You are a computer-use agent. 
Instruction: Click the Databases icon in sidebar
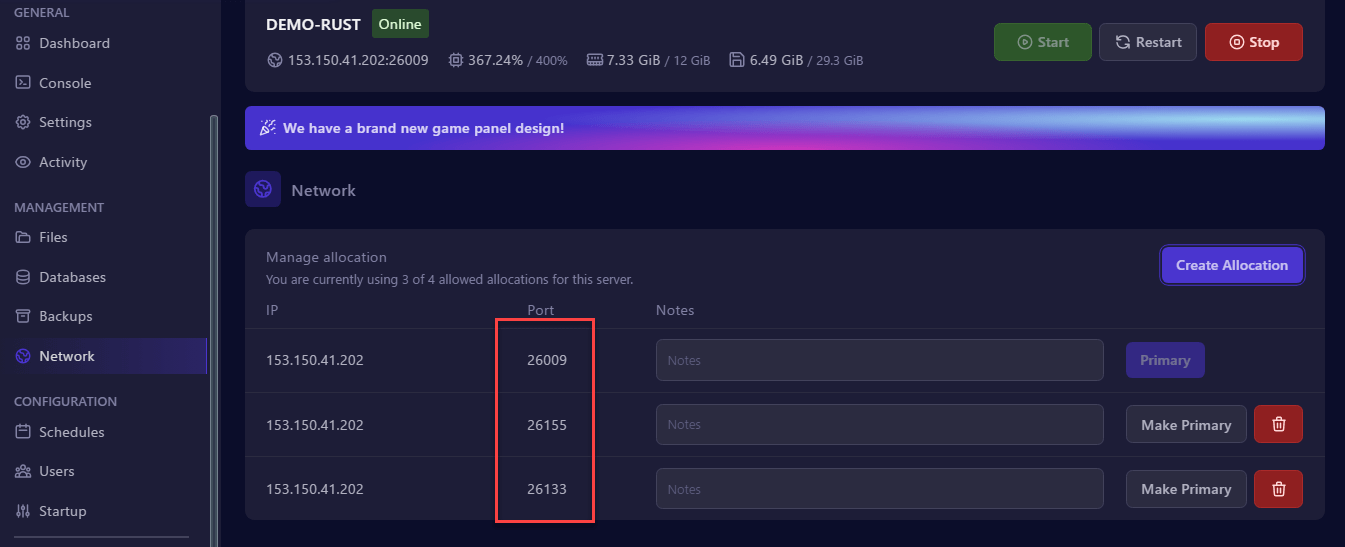[22, 277]
